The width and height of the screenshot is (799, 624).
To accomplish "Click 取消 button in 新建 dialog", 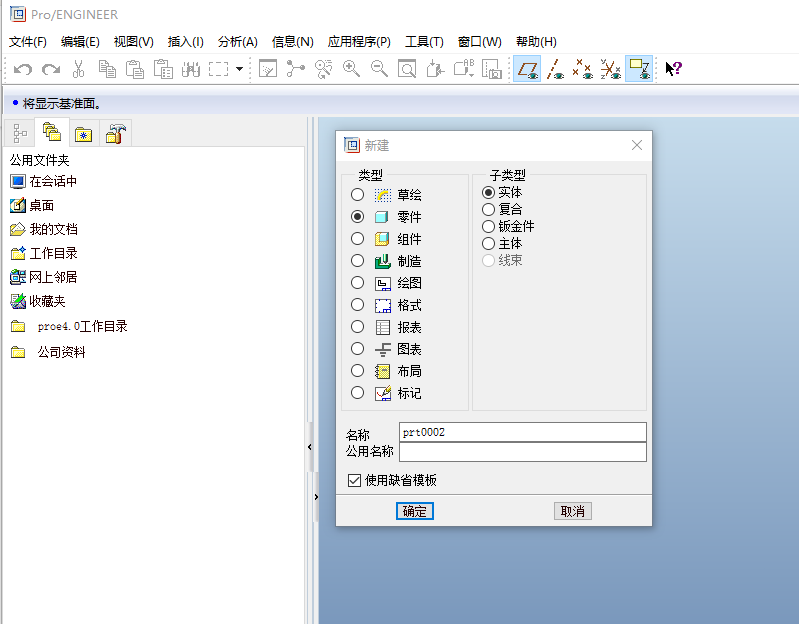I will (573, 511).
